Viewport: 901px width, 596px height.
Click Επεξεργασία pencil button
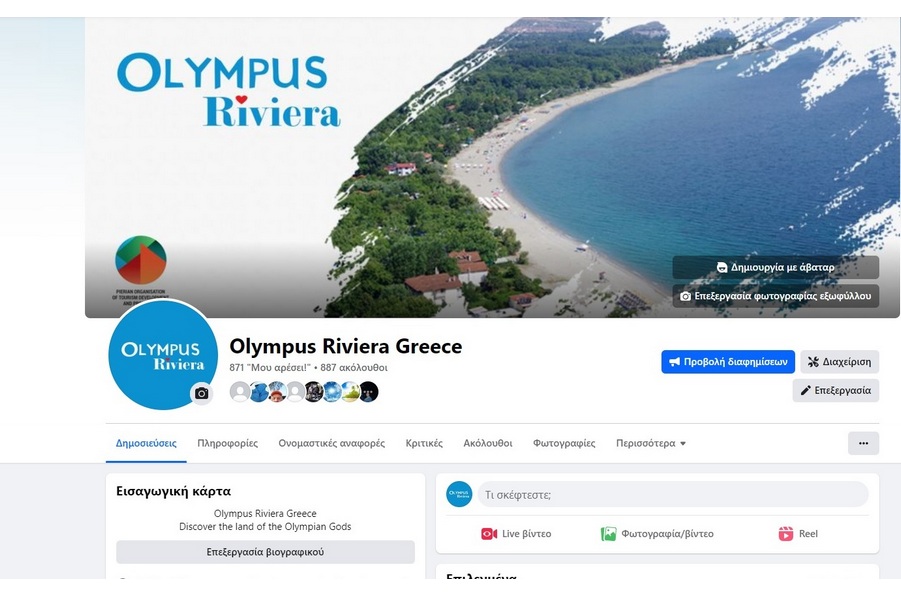click(835, 390)
